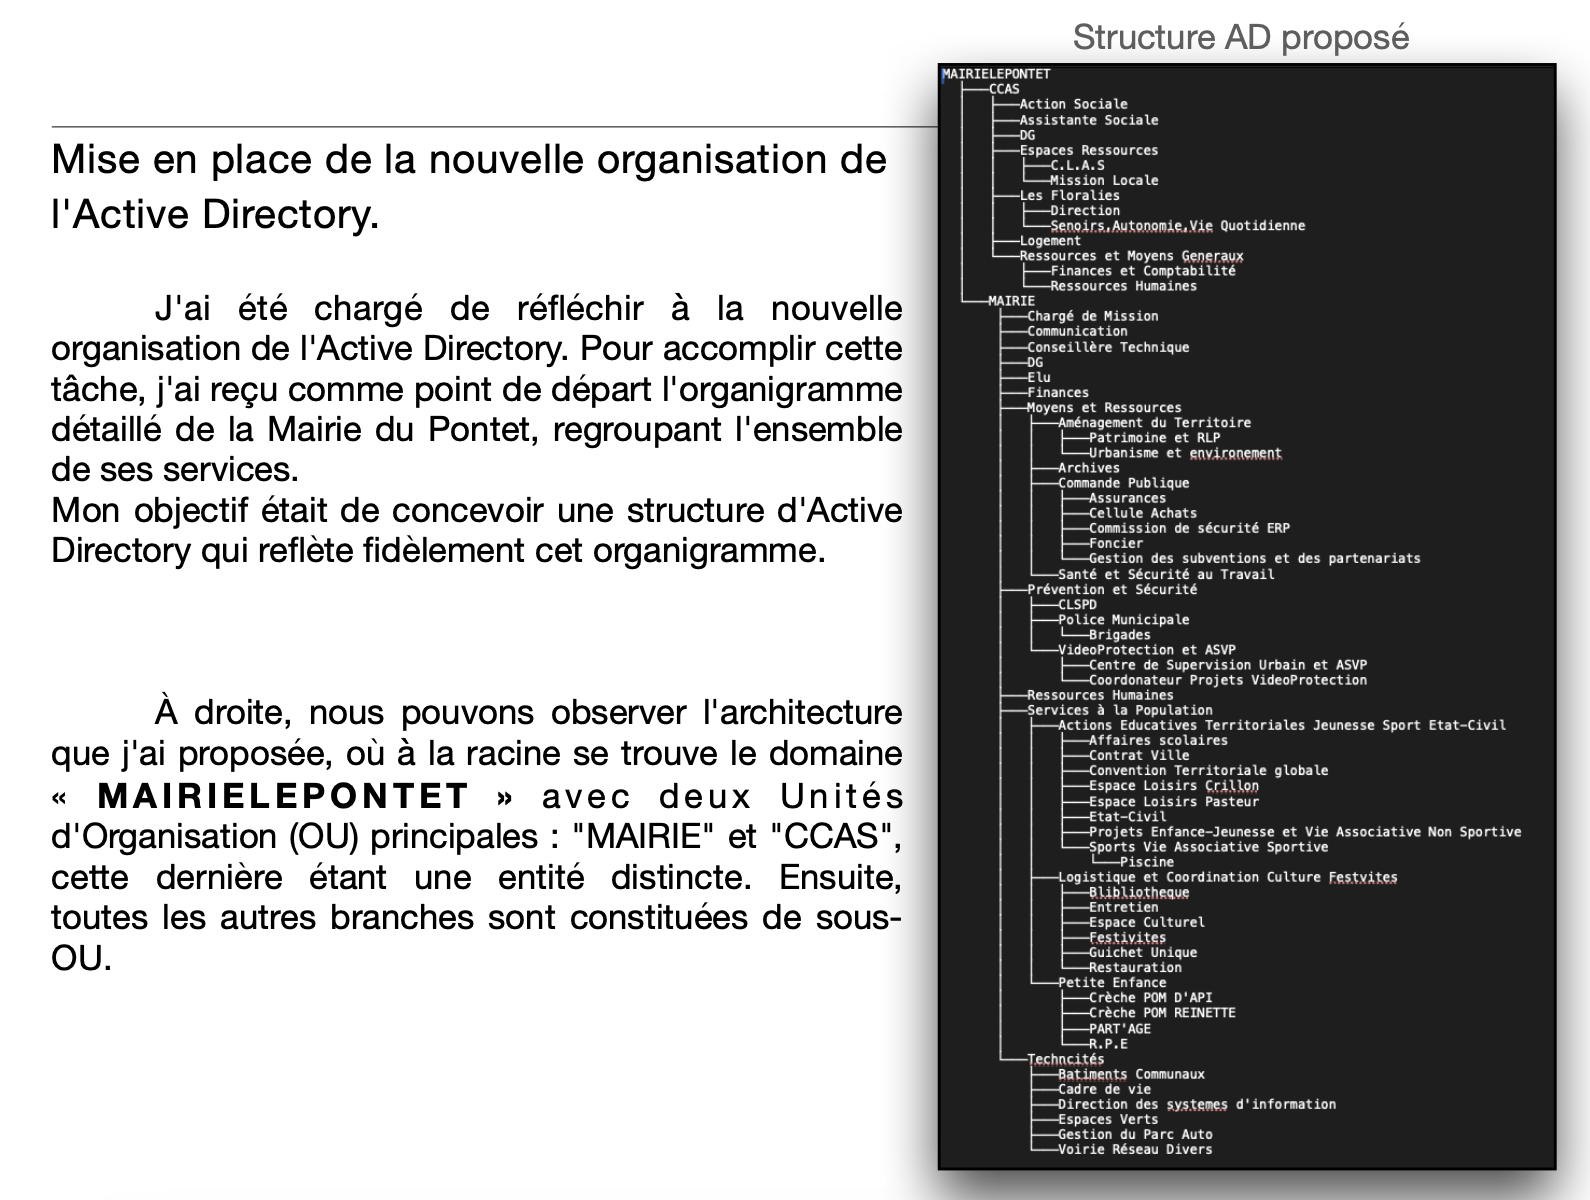Screen dimensions: 1590x1200
Task: Click 'Coordonateur Projets VideoProtection' entry
Action: [x=1228, y=680]
